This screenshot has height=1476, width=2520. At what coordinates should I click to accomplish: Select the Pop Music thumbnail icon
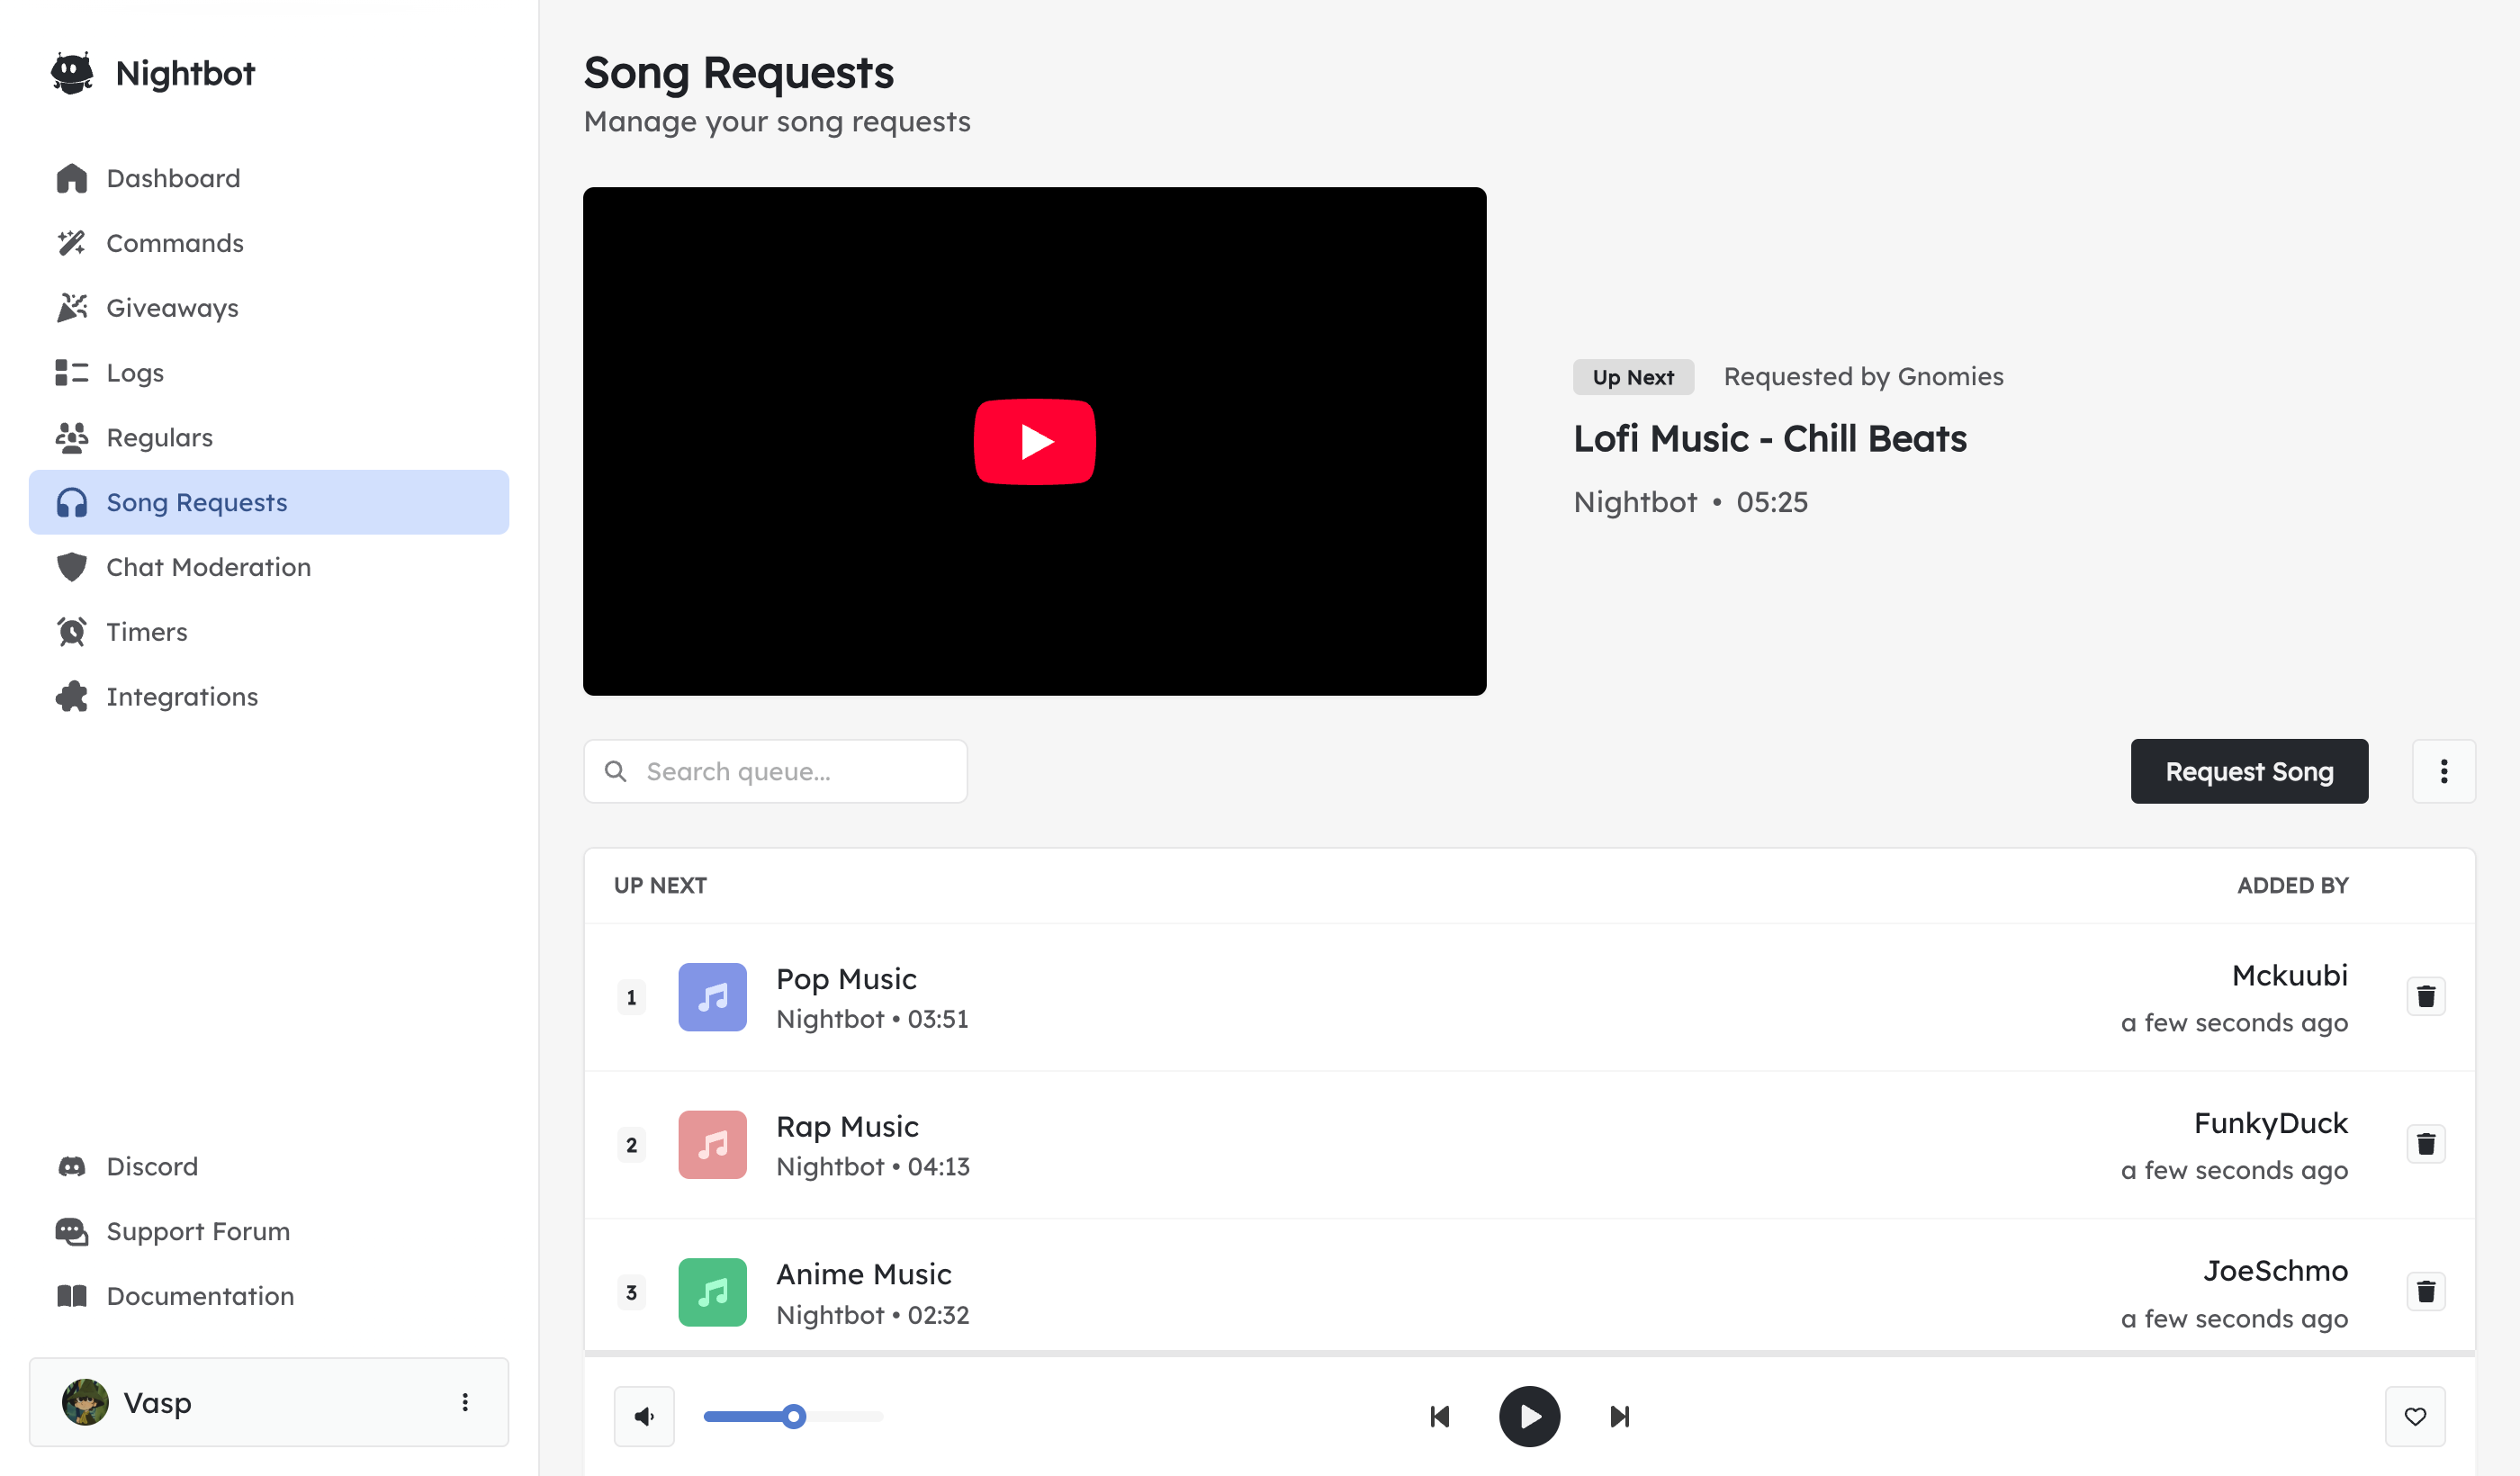point(712,997)
